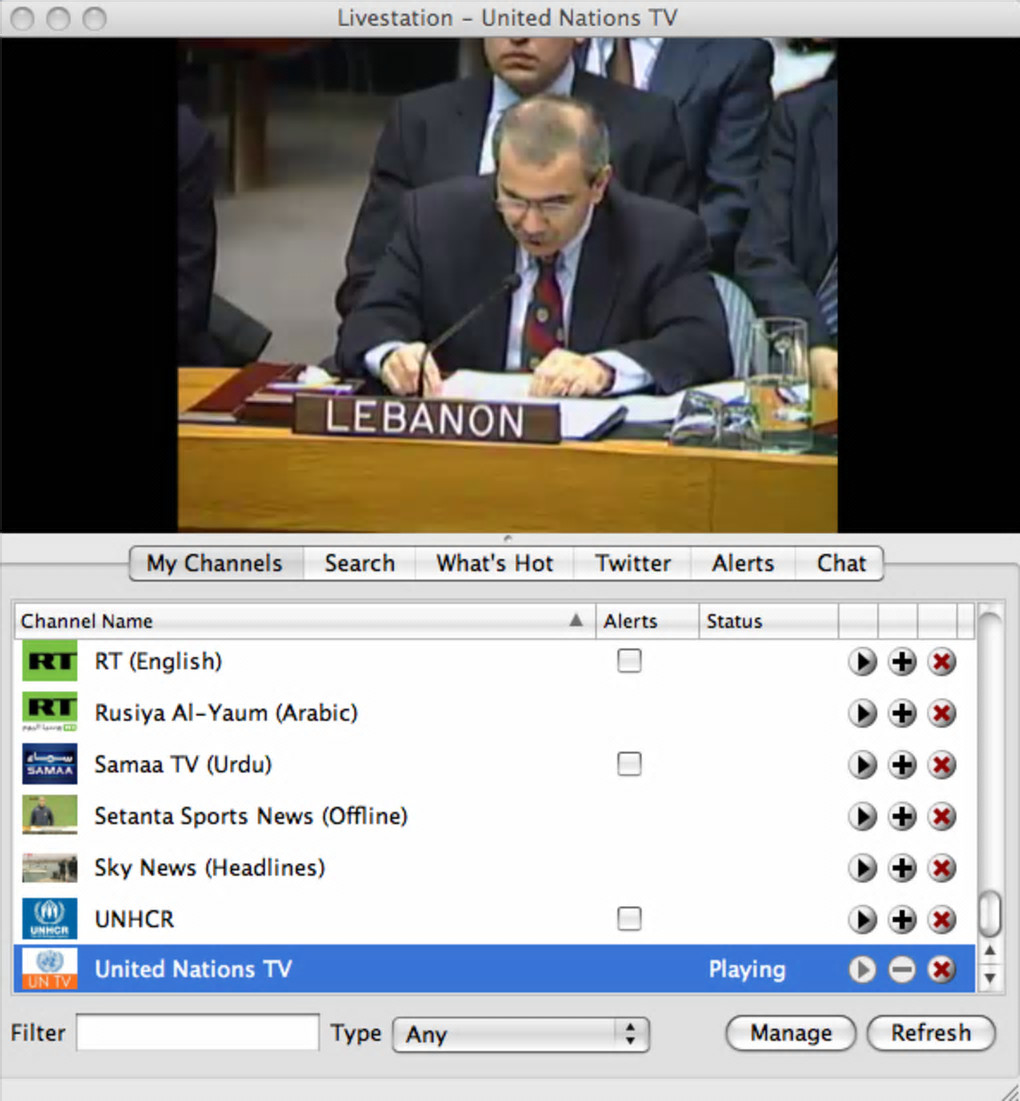Click the Status column header
This screenshot has height=1101, width=1020.
[x=768, y=621]
